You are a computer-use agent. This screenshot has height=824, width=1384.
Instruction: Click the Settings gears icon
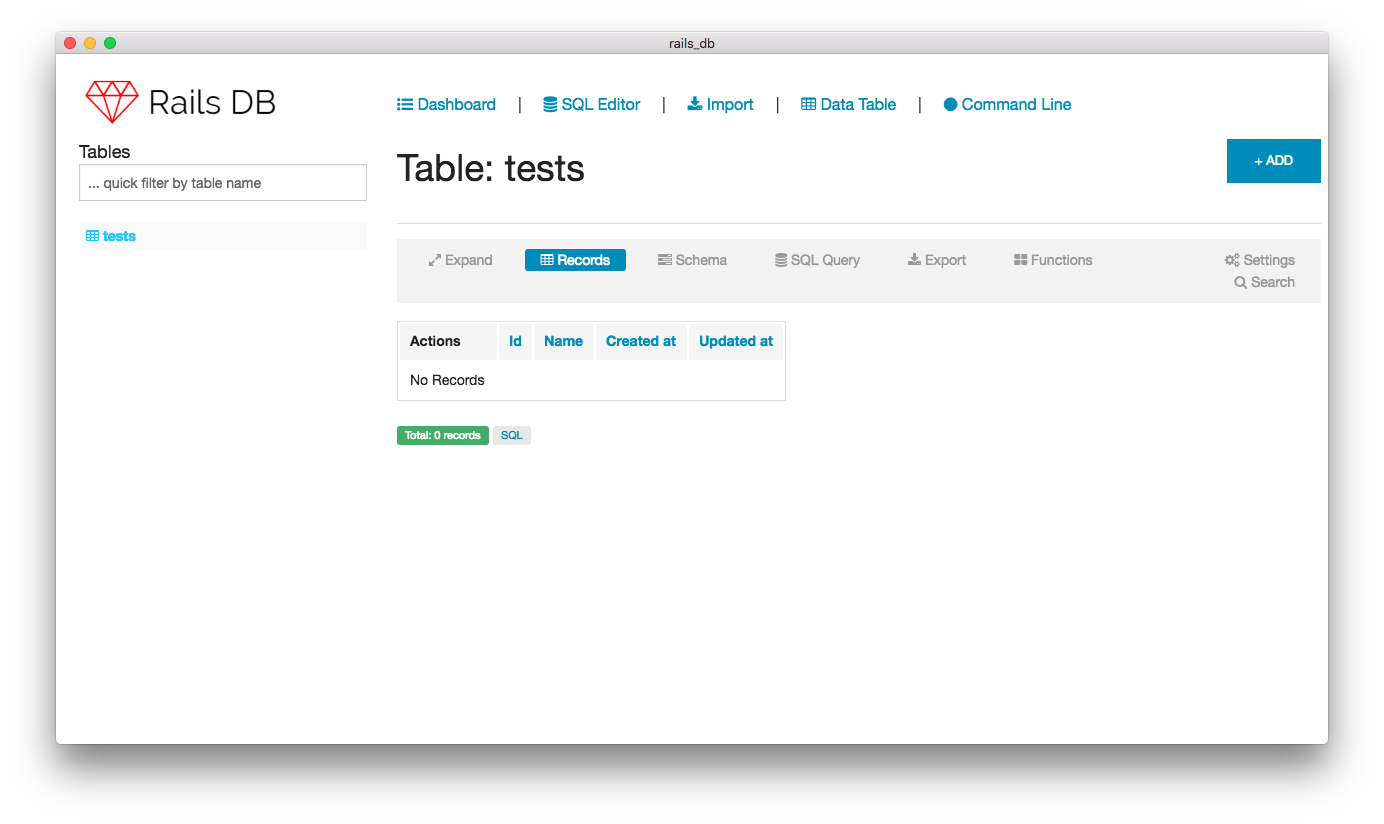1232,260
